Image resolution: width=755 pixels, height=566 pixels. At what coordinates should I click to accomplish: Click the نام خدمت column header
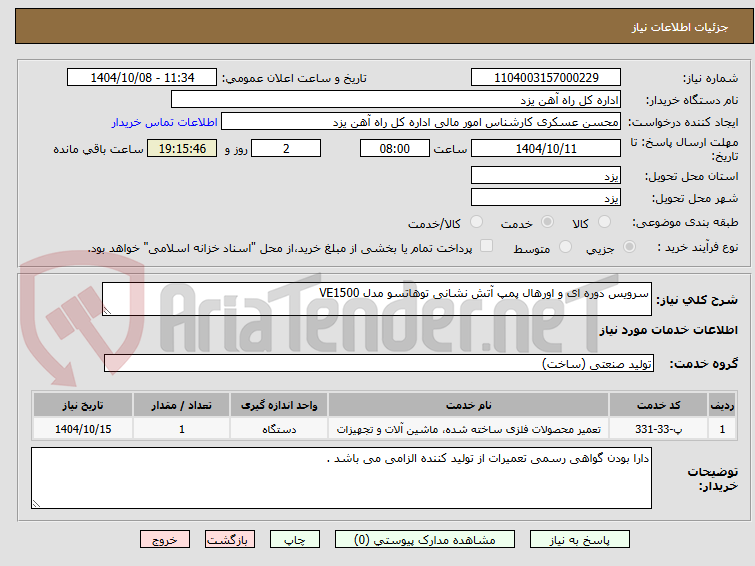469,405
